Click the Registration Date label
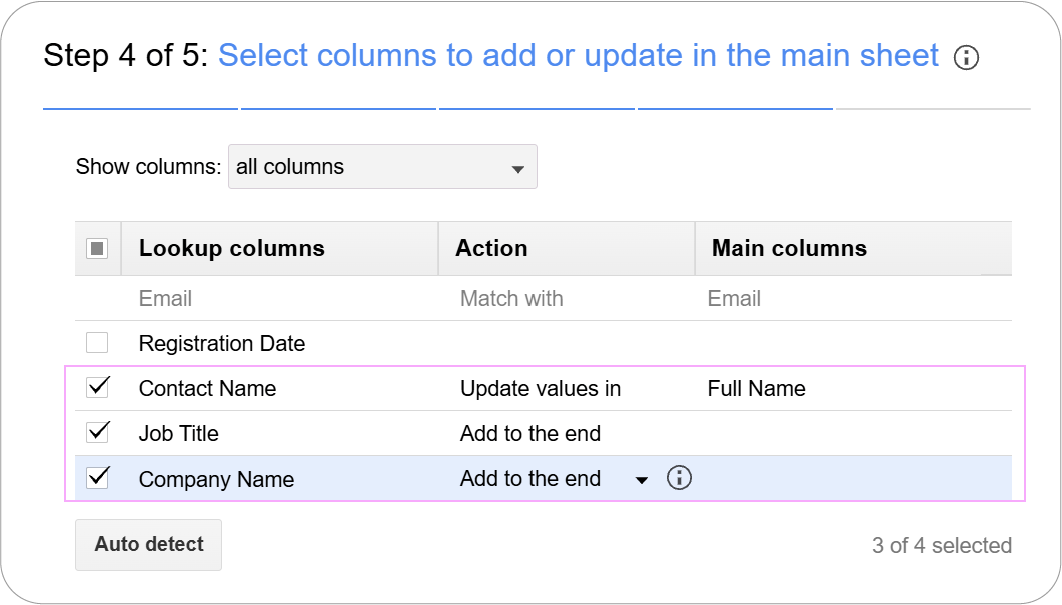 pyautogui.click(x=221, y=343)
